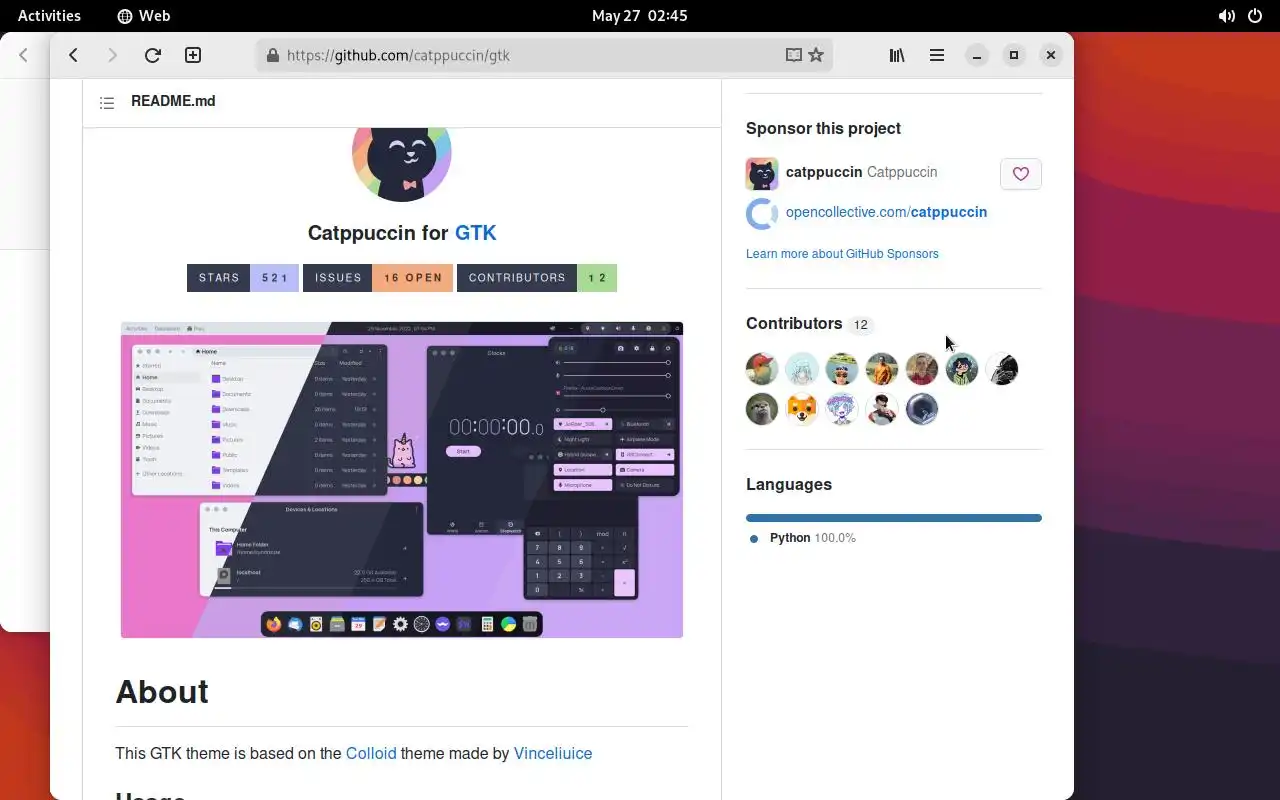This screenshot has height=800, width=1280.
Task: Go back with the browser back arrow
Action: point(73,56)
